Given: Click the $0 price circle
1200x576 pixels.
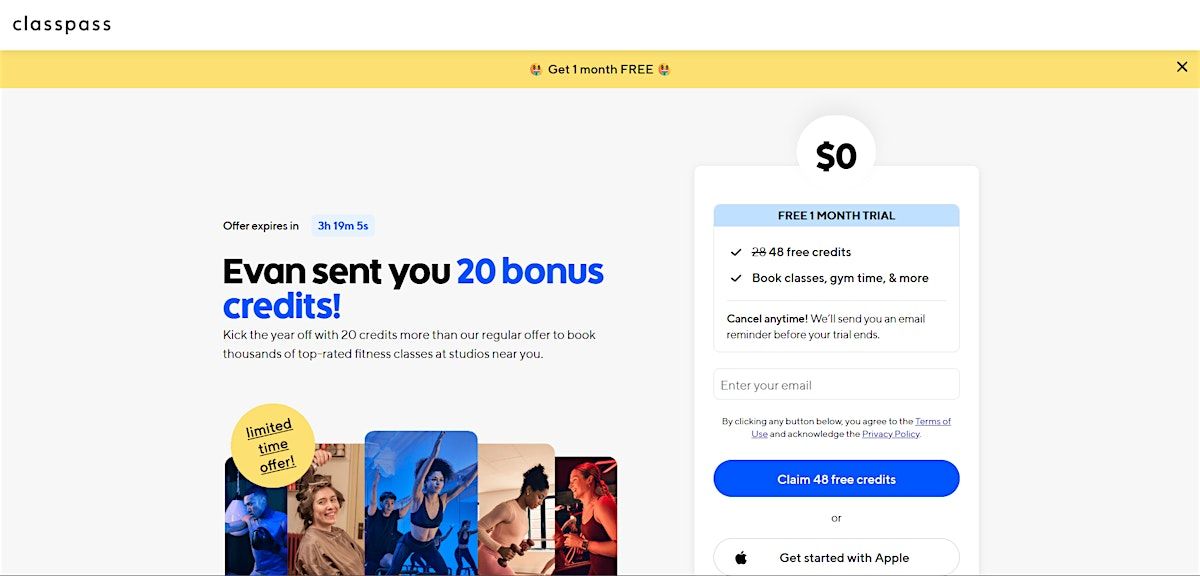Looking at the screenshot, I should click(x=836, y=155).
